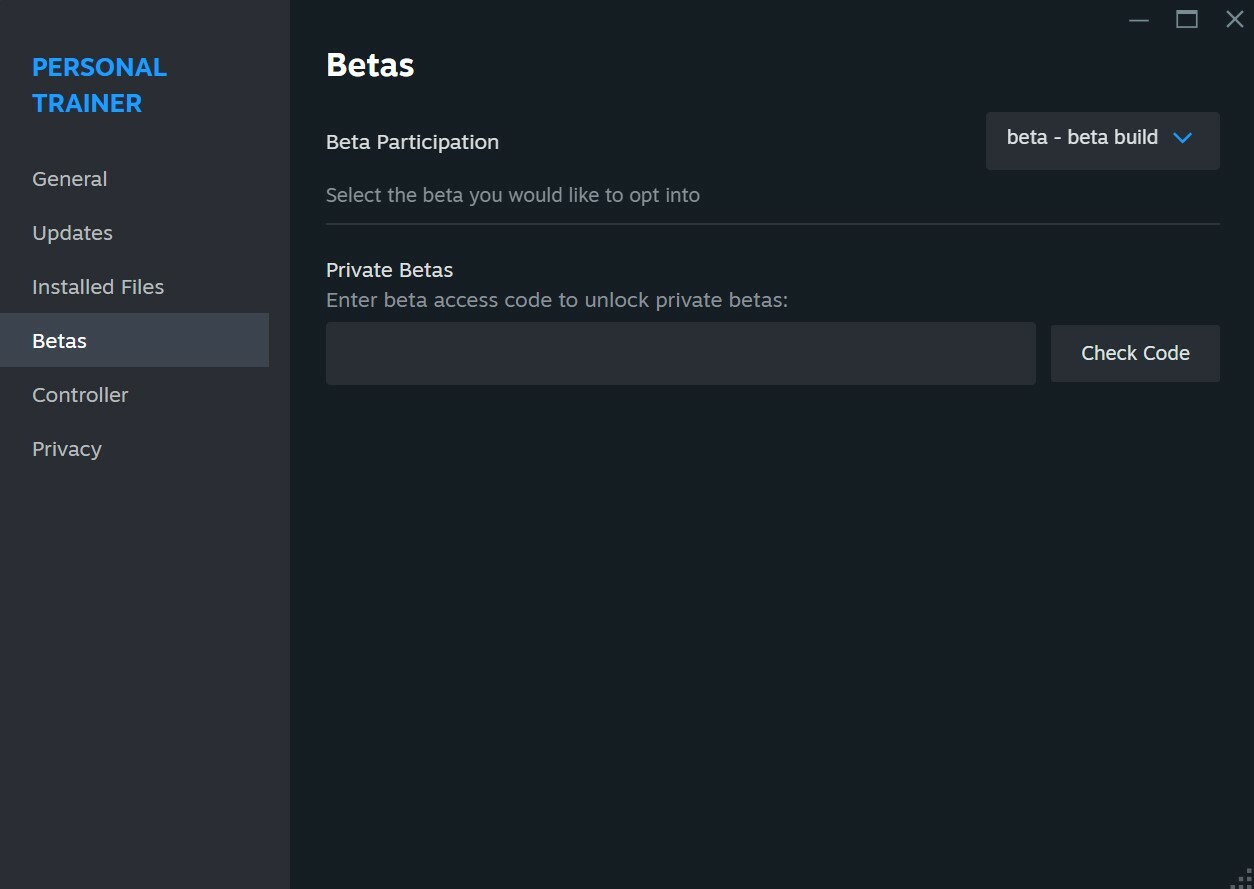Switch to the Privacy tab

click(x=134, y=449)
